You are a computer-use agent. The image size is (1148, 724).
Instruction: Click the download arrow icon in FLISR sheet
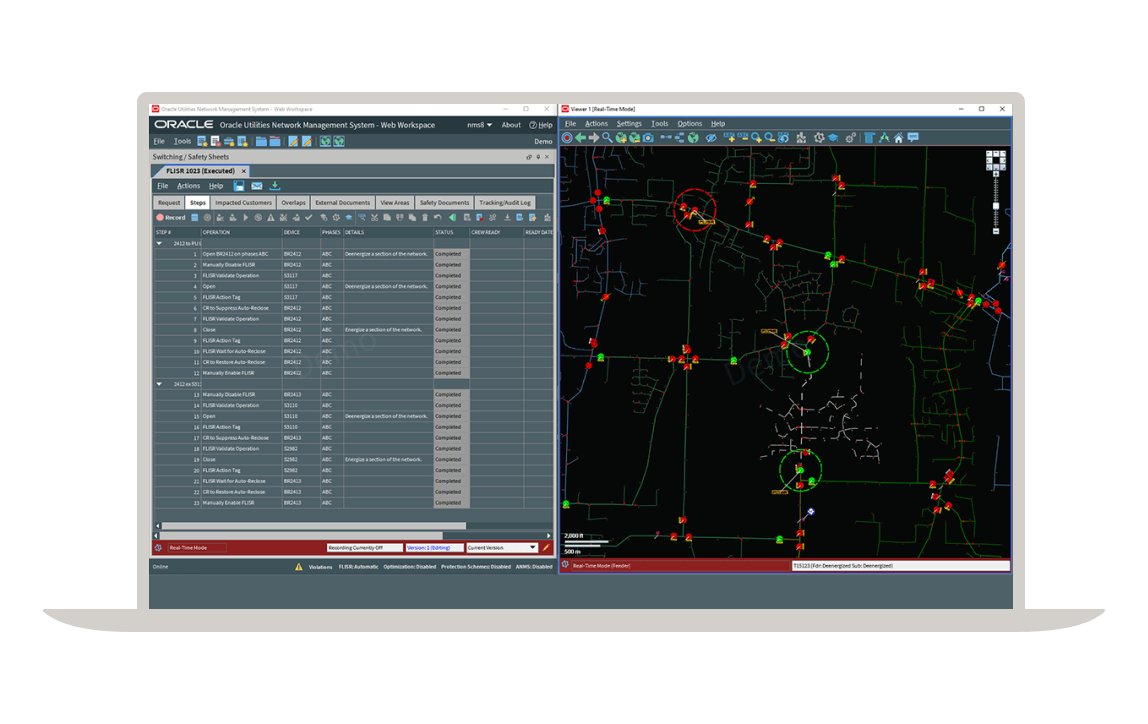(x=275, y=186)
